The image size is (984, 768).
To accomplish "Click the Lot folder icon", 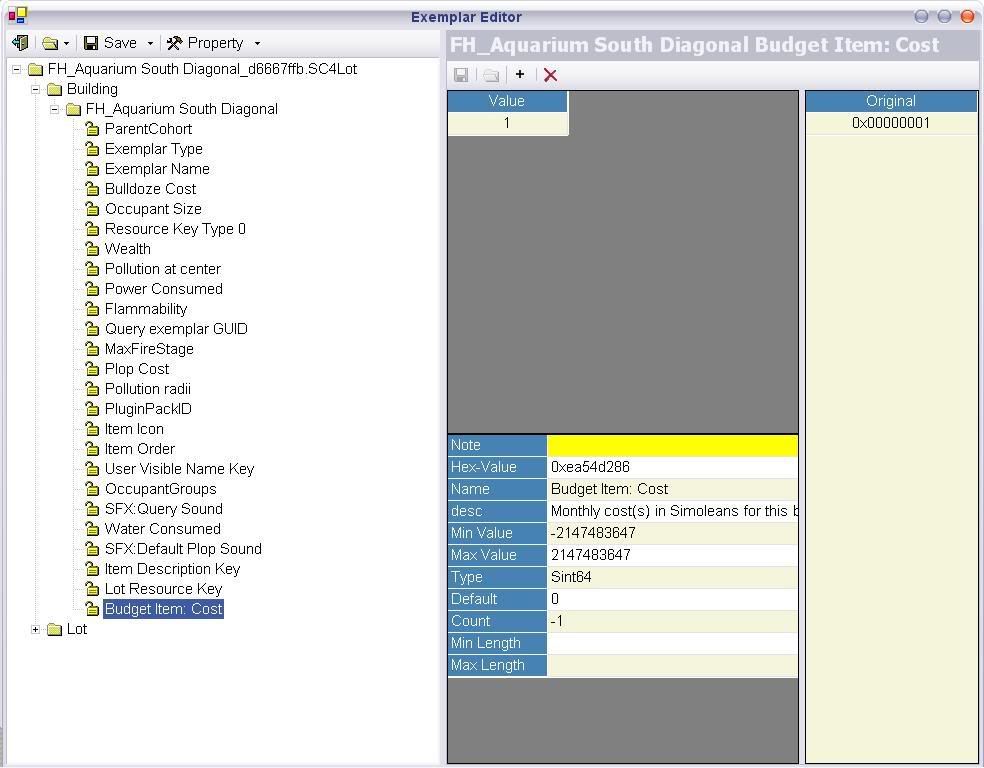I will [55, 629].
